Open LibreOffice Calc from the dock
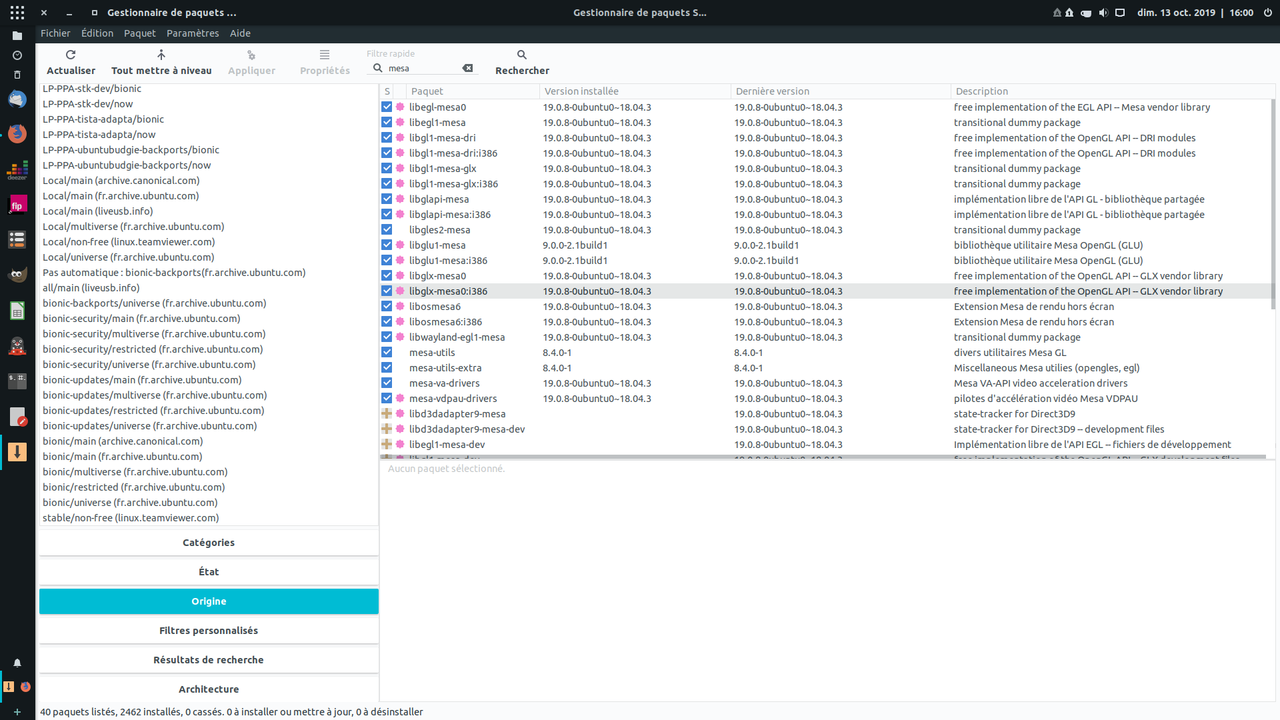Screen dimensions: 1280x720 [x=17, y=310]
